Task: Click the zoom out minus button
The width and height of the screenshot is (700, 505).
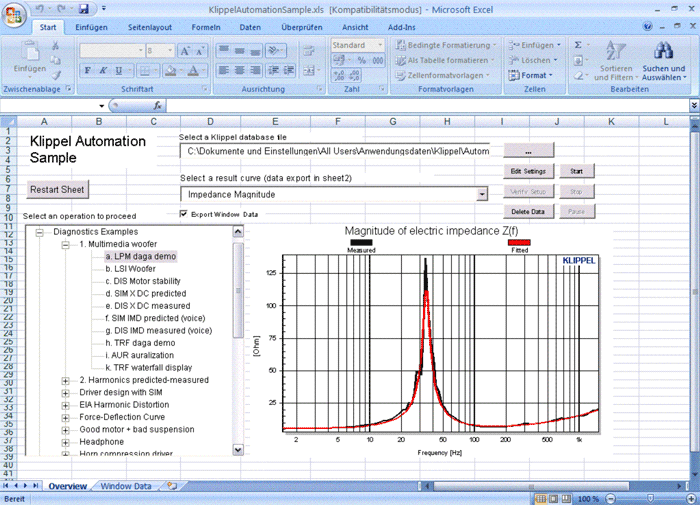Action: pos(611,499)
